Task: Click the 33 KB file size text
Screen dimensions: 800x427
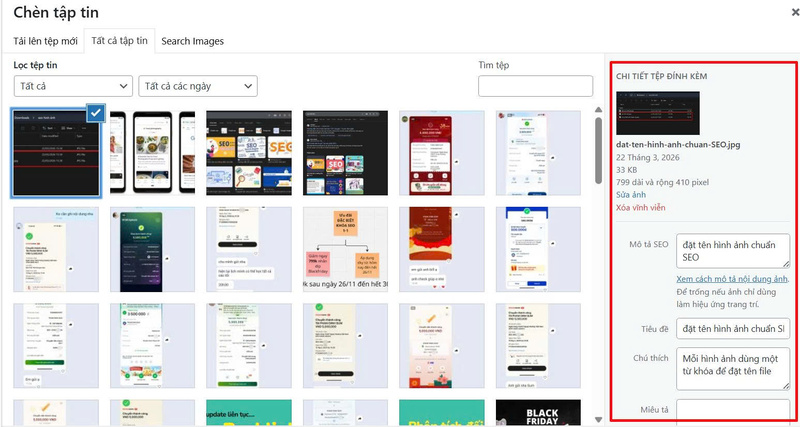Action: click(x=626, y=170)
